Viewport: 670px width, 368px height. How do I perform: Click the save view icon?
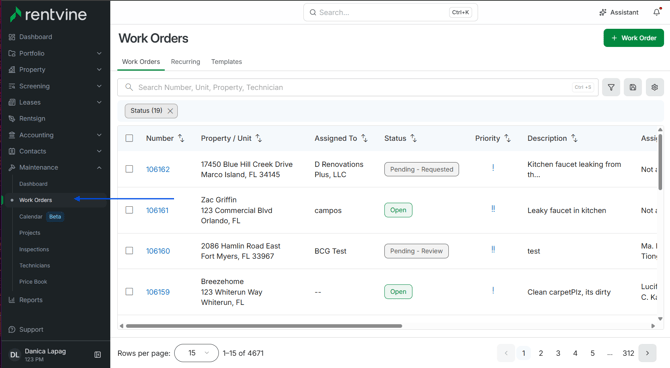633,87
